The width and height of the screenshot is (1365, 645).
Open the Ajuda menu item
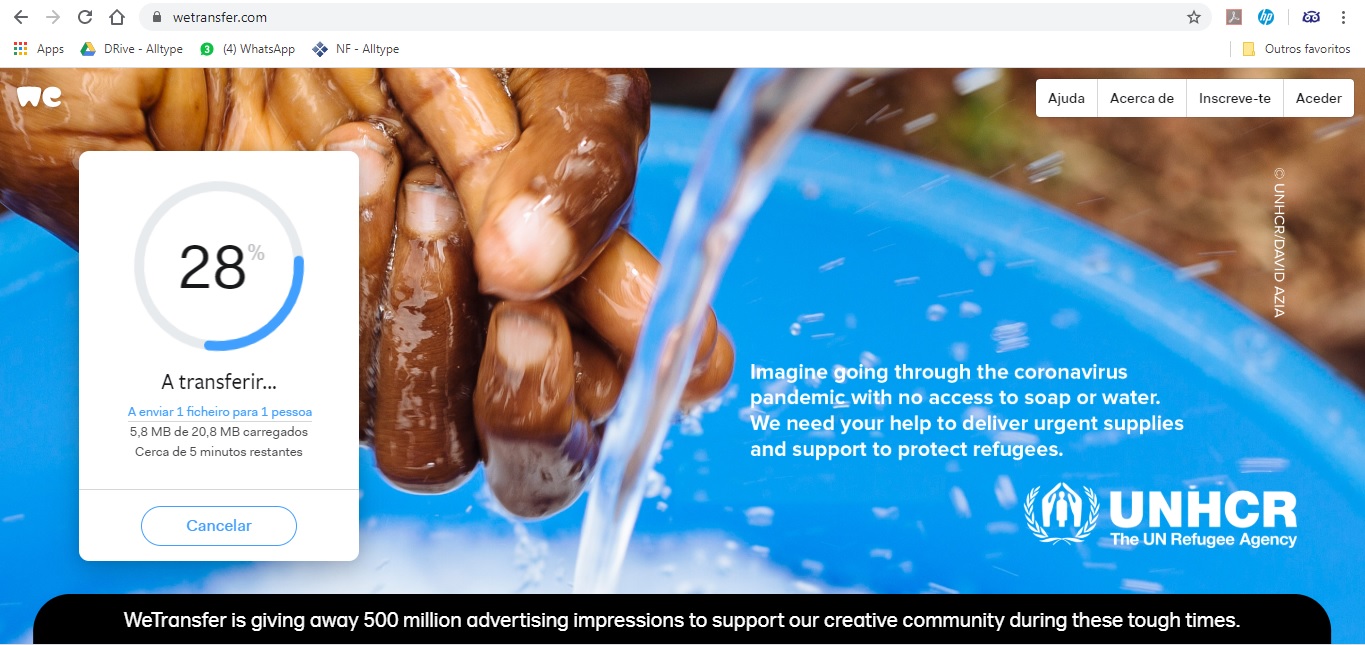click(x=1066, y=98)
